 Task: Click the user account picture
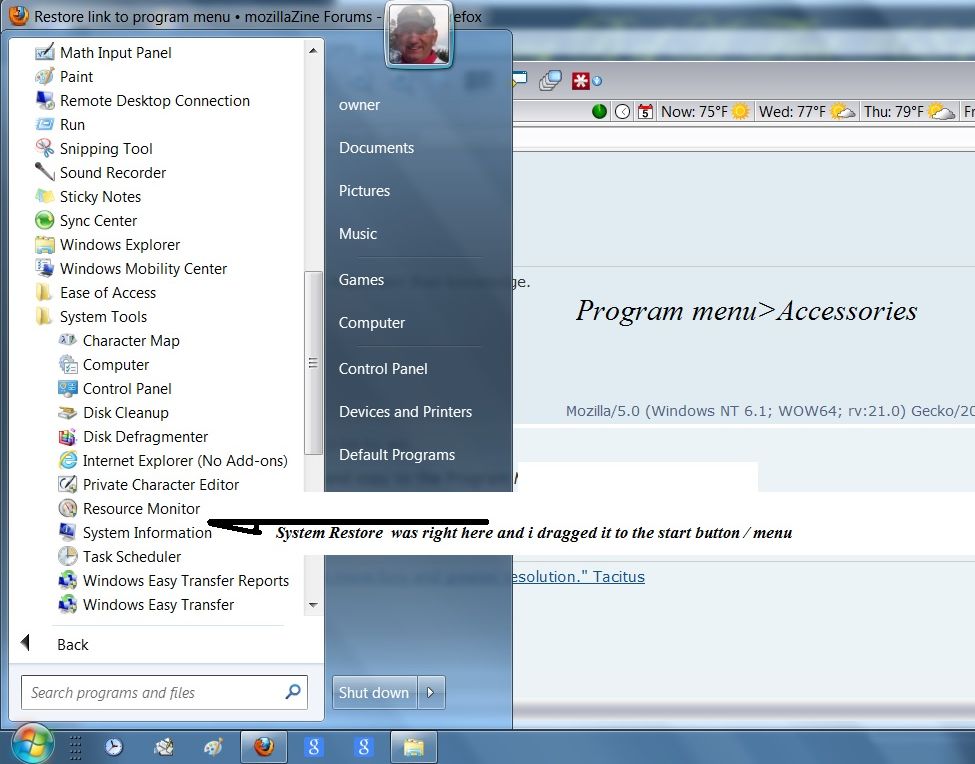[x=418, y=34]
